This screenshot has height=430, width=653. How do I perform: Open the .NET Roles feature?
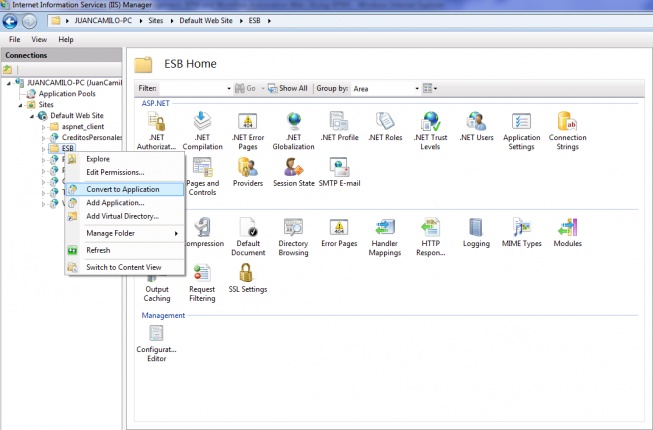tap(385, 127)
